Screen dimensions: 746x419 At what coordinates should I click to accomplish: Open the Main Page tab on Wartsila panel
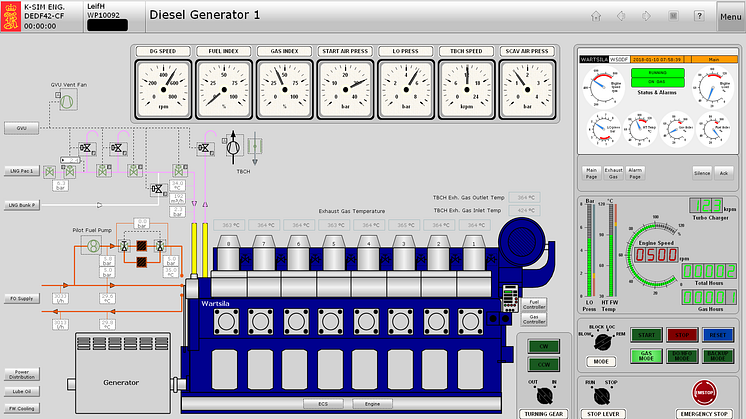pyautogui.click(x=591, y=173)
